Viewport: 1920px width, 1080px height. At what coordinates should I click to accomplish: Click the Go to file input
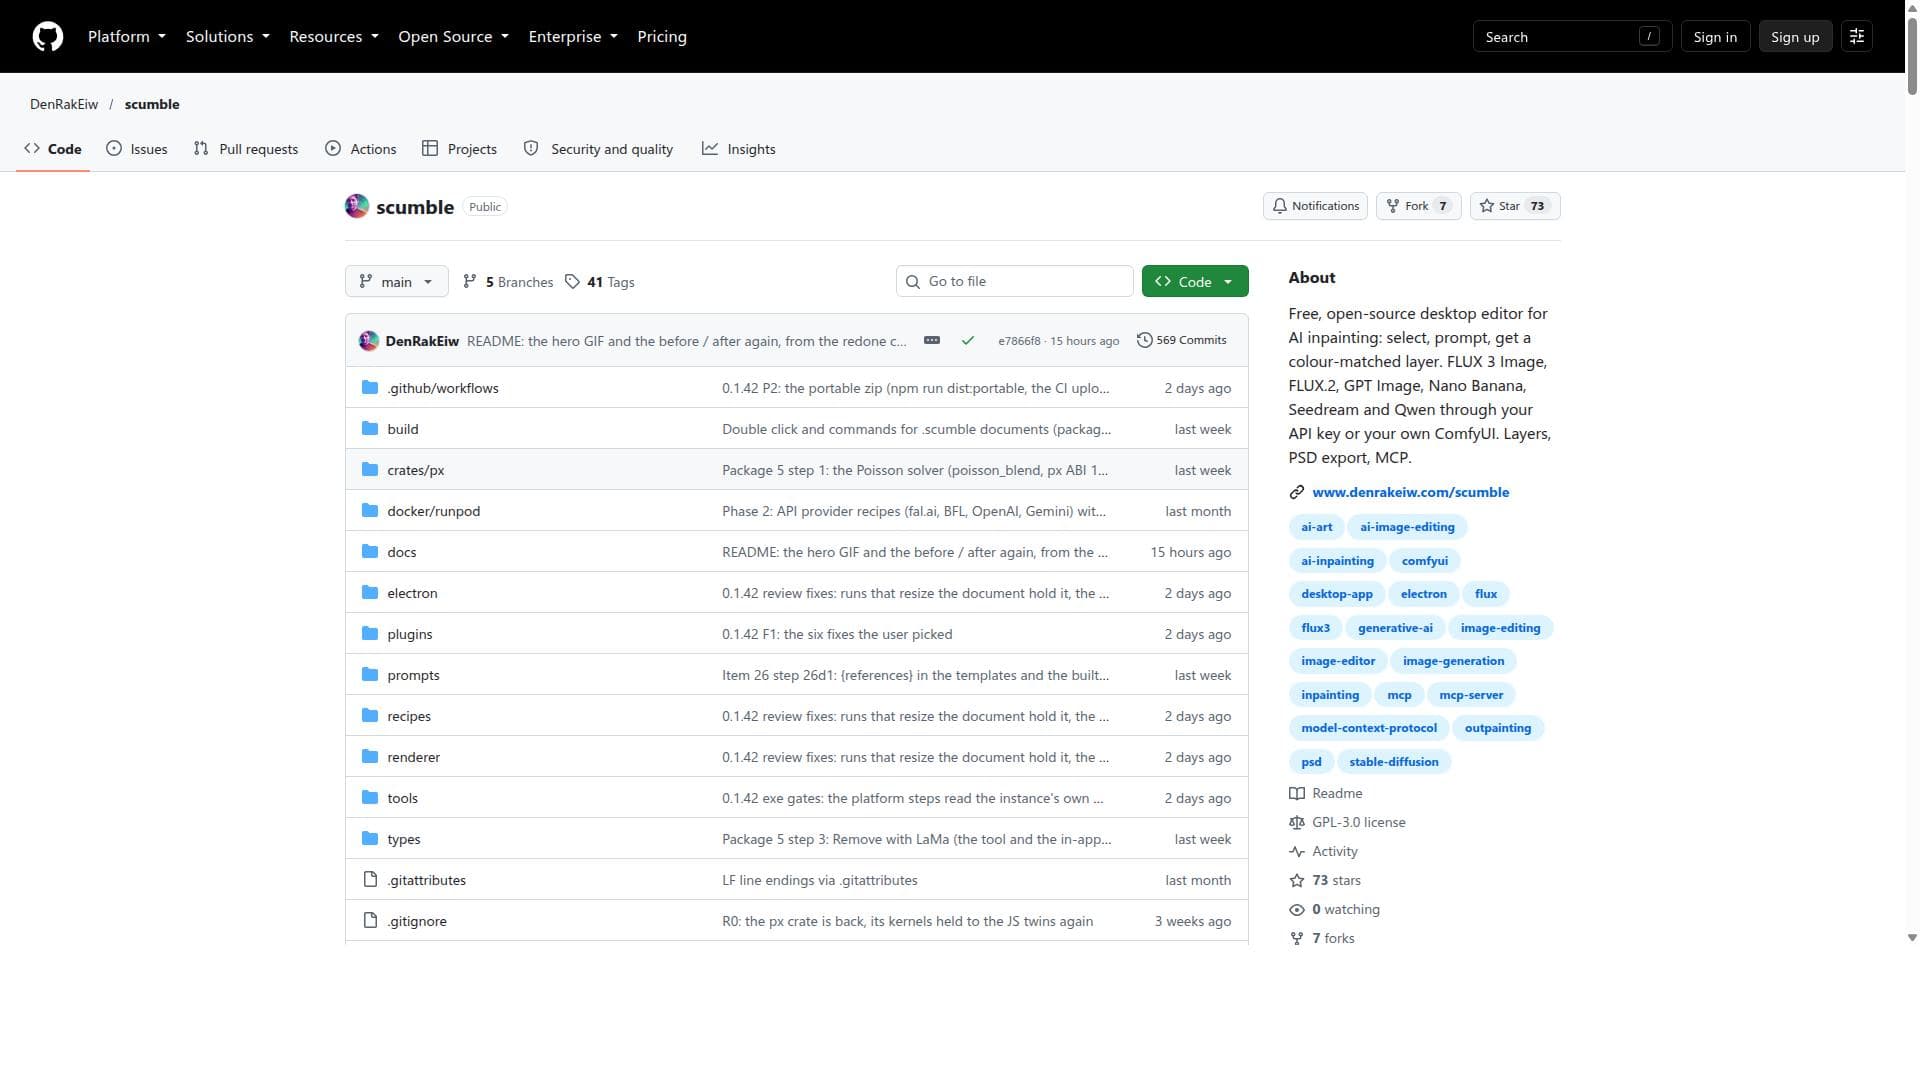pyautogui.click(x=1014, y=282)
